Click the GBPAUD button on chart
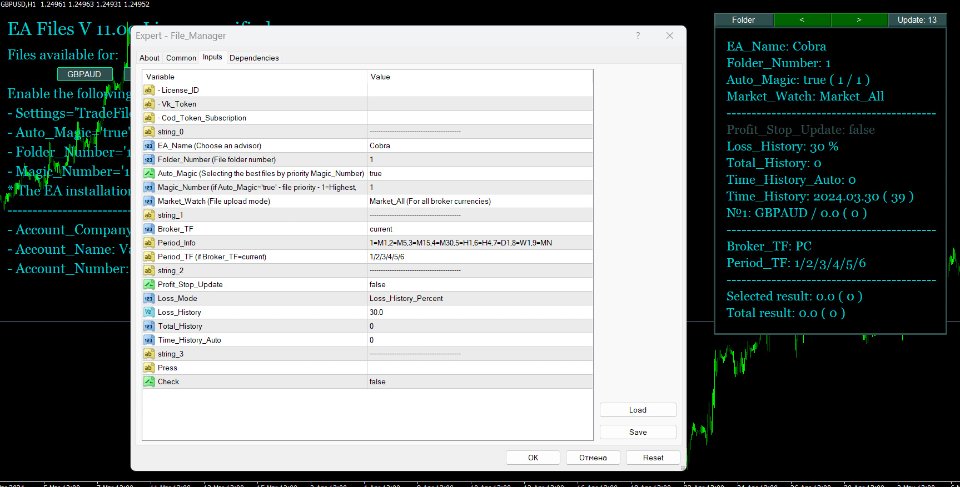The image size is (960, 487). [x=84, y=74]
